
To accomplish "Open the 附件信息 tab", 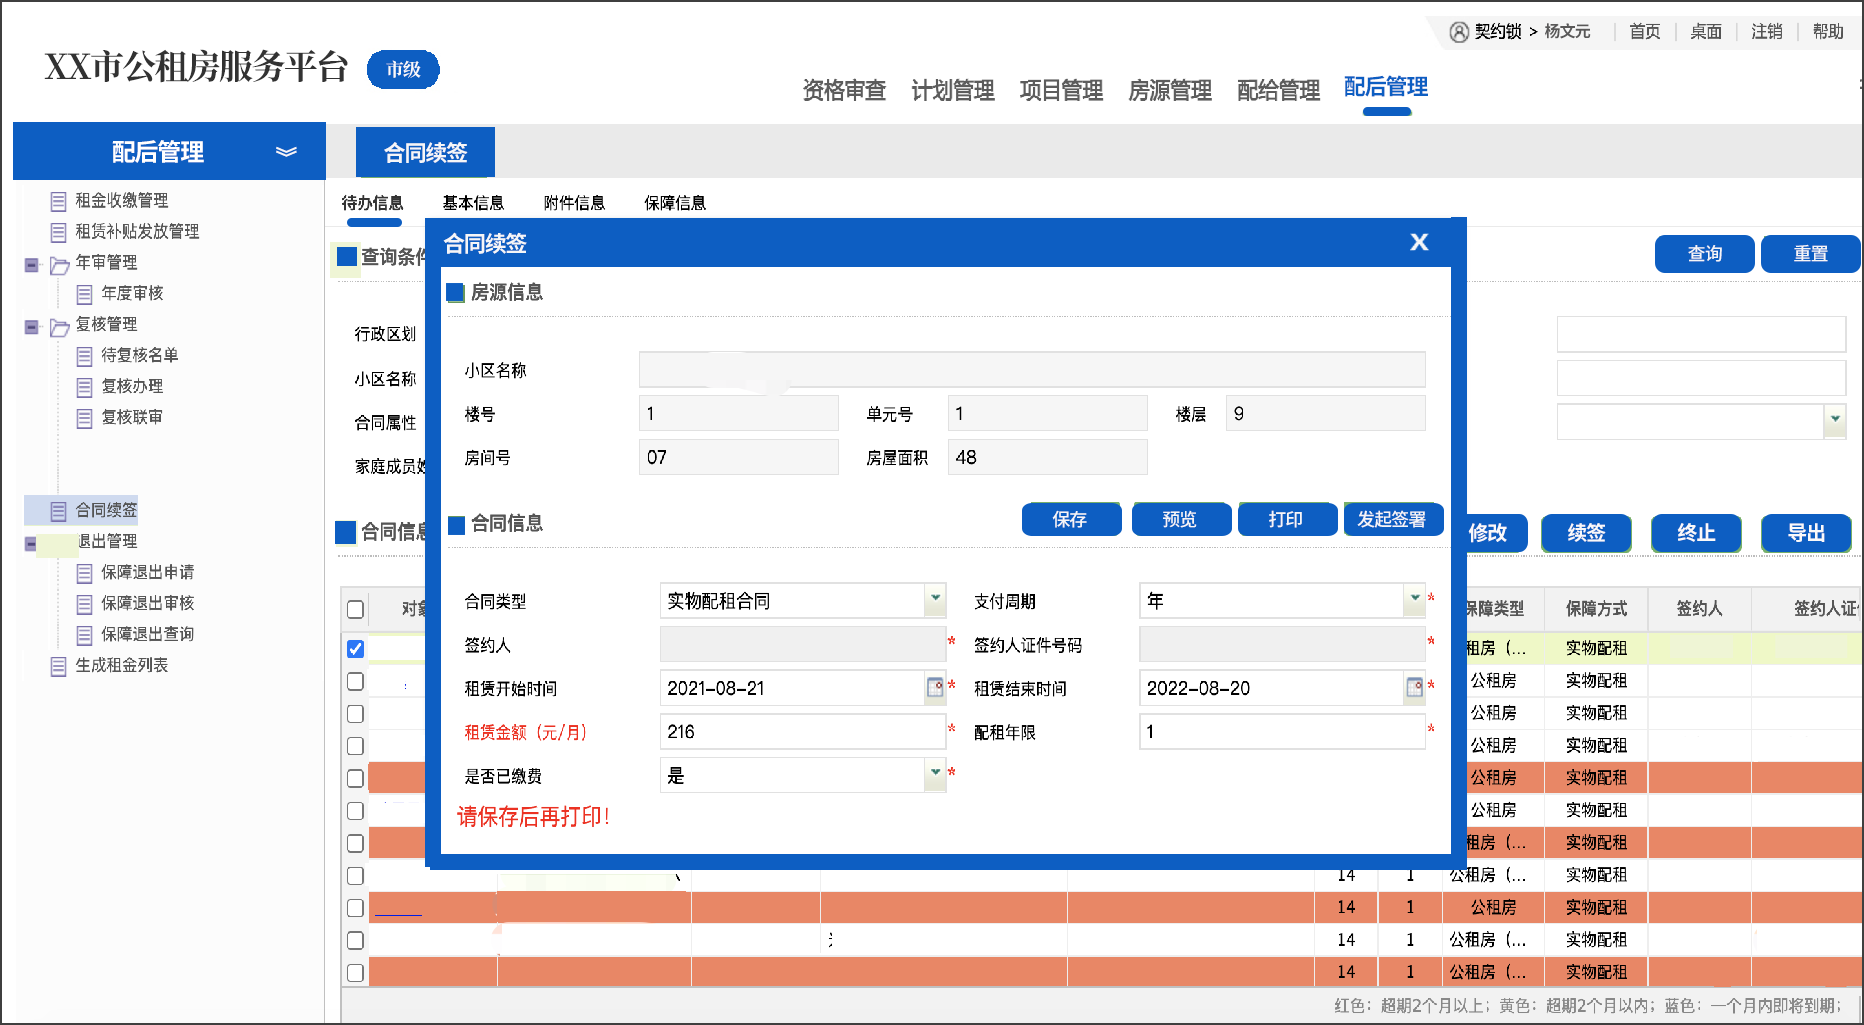I will pos(574,203).
